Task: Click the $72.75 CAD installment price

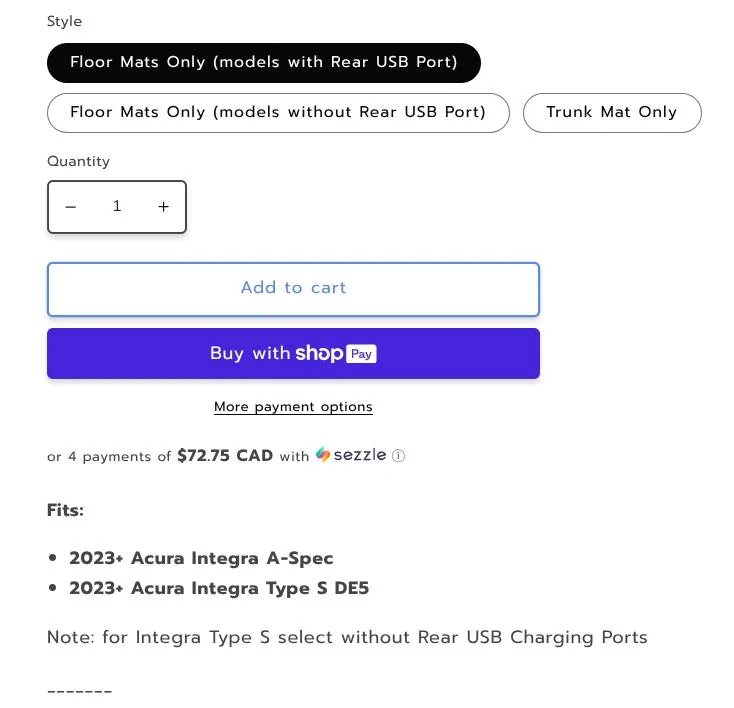Action: point(225,456)
